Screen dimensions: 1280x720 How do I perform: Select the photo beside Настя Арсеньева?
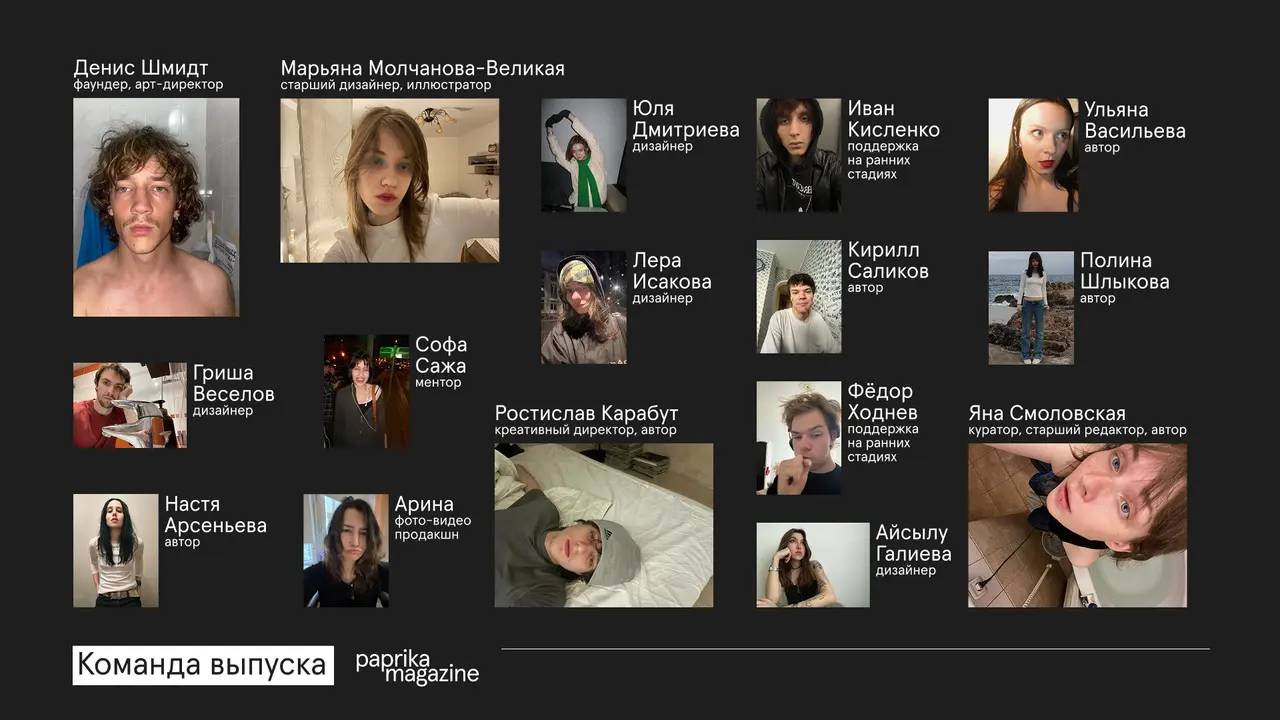point(116,551)
